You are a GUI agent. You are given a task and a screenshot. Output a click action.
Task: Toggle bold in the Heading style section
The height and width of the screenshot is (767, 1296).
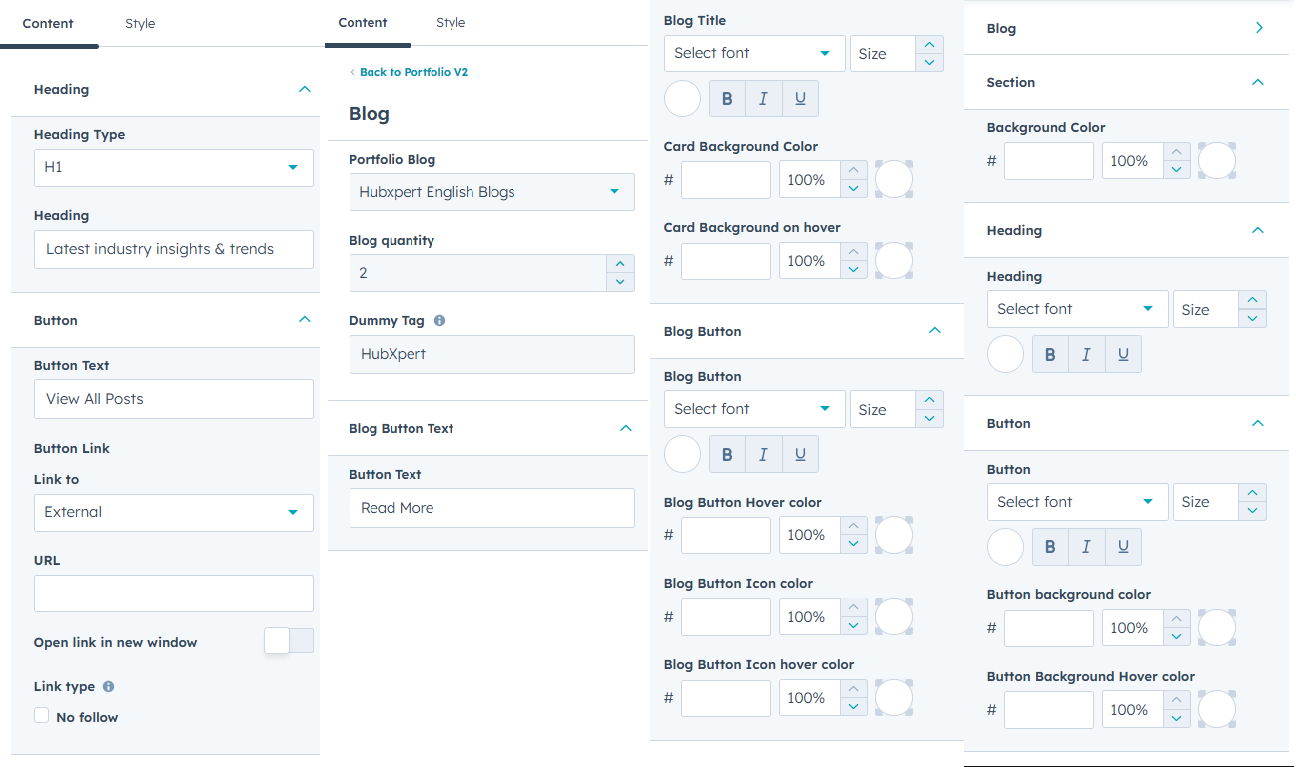pyautogui.click(x=1050, y=354)
